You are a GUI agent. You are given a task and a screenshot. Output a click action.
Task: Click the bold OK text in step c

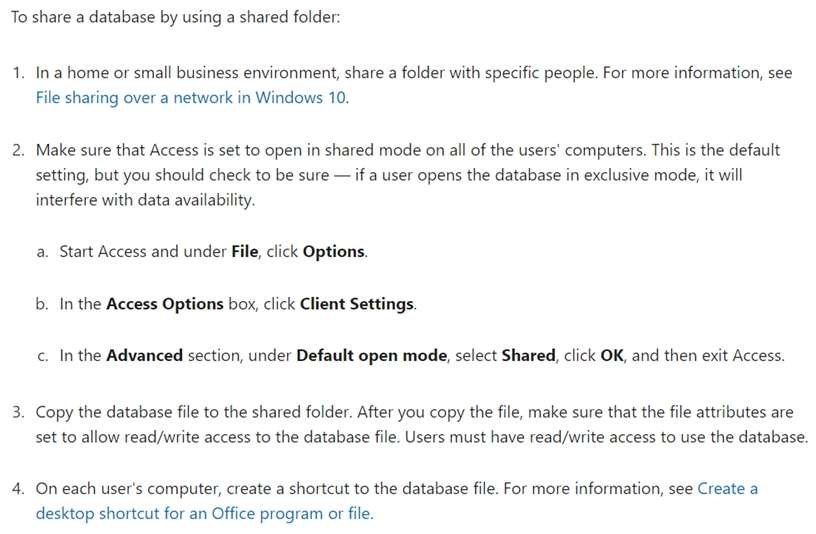(x=612, y=356)
